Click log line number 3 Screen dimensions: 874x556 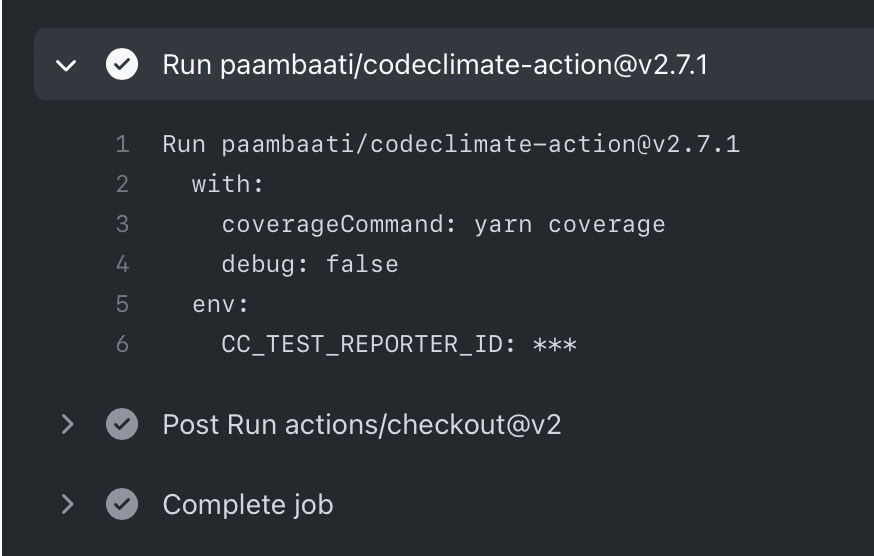coord(123,224)
